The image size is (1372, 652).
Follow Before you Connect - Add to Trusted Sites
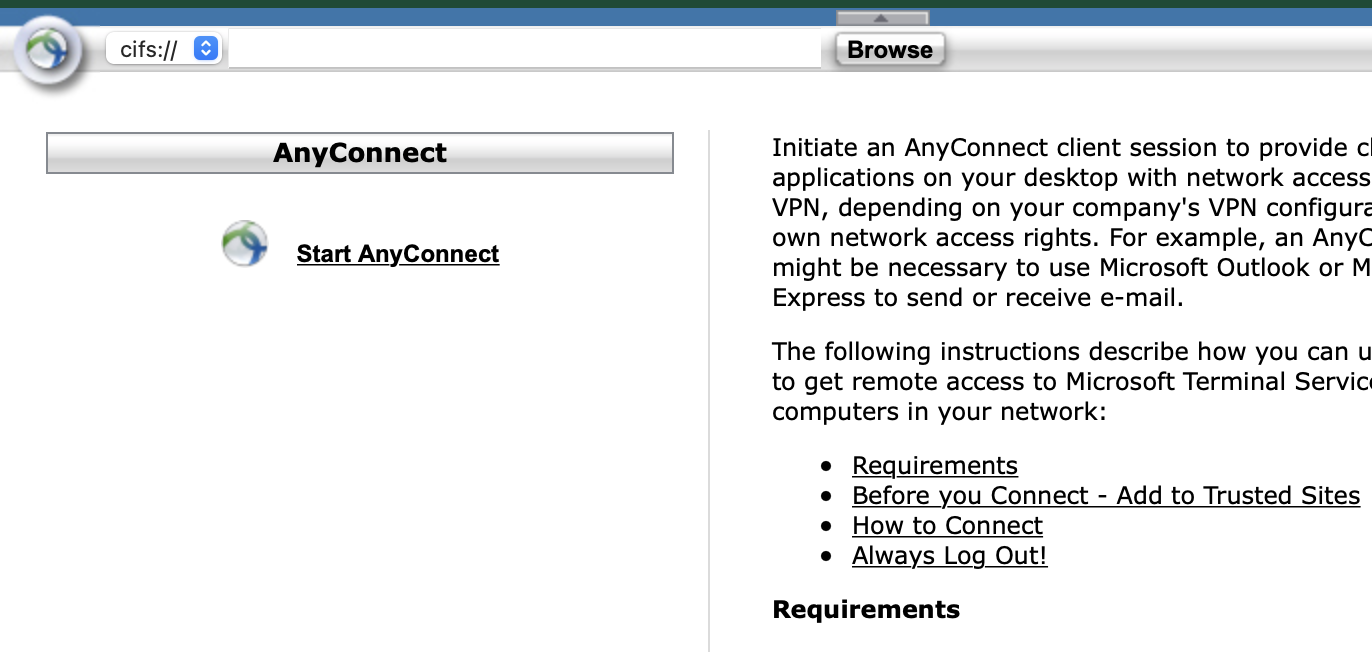tap(1105, 496)
